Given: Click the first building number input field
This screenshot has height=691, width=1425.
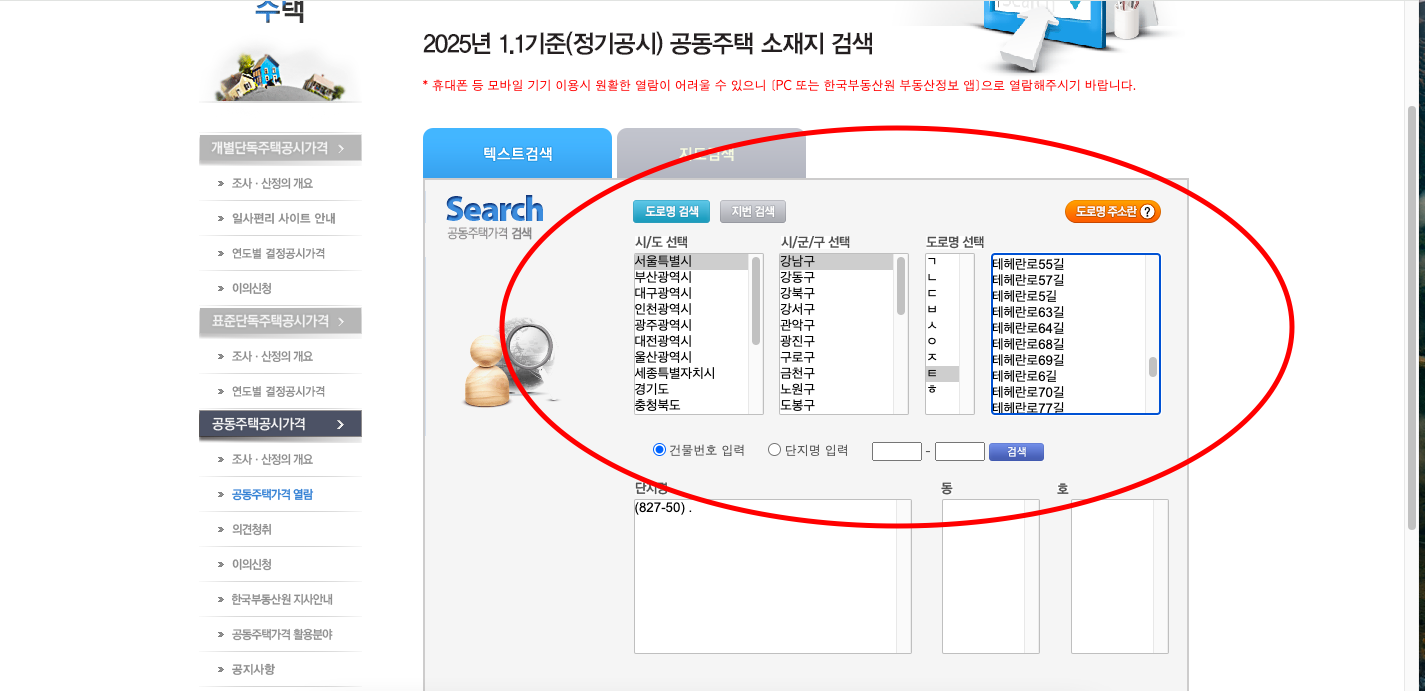Looking at the screenshot, I should [x=897, y=451].
